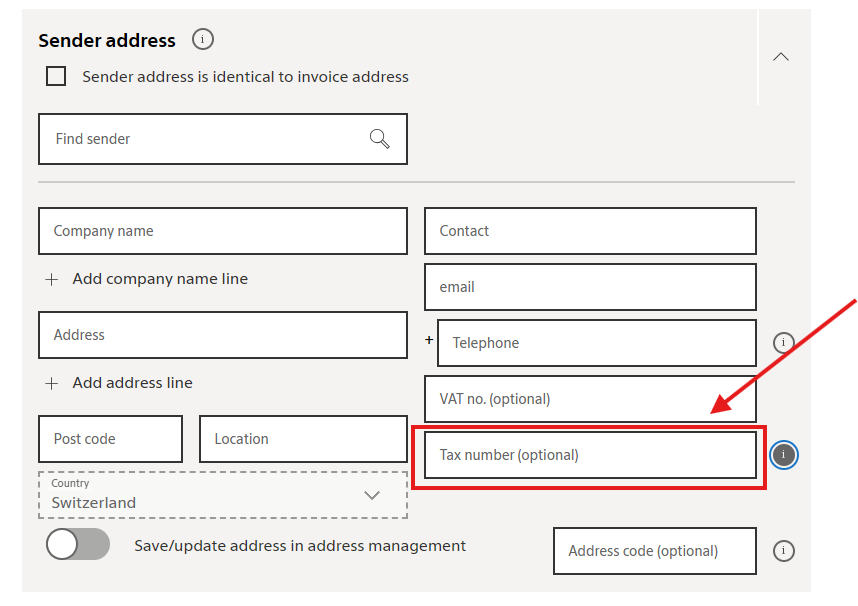Click info icon beside Tax number field
The height and width of the screenshot is (606, 858).
click(784, 455)
